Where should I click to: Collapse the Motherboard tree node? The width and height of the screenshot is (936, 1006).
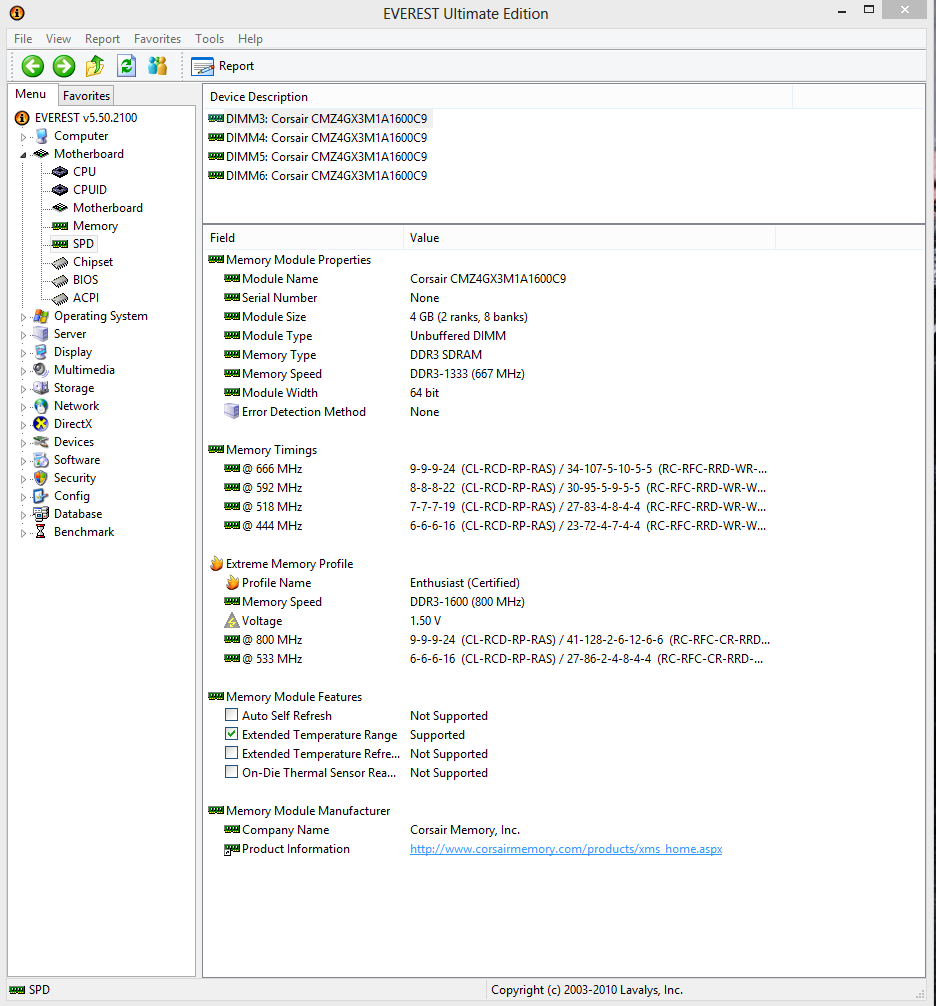pos(23,155)
